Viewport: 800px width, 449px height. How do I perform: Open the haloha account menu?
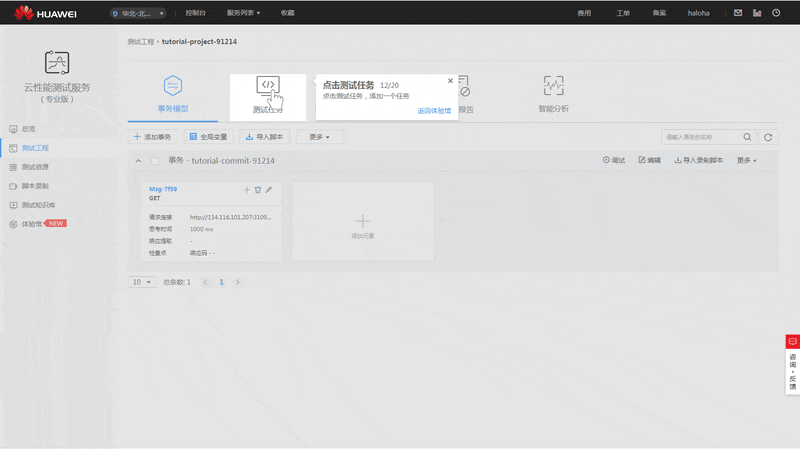point(698,13)
